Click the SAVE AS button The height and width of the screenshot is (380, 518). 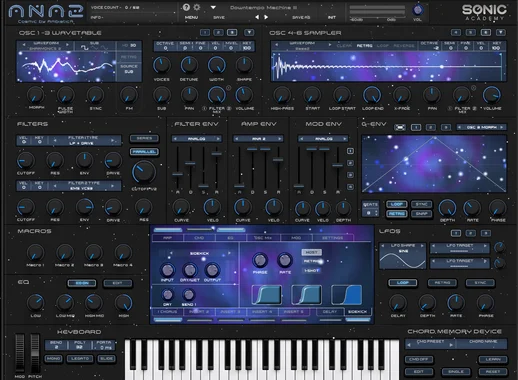[301, 17]
